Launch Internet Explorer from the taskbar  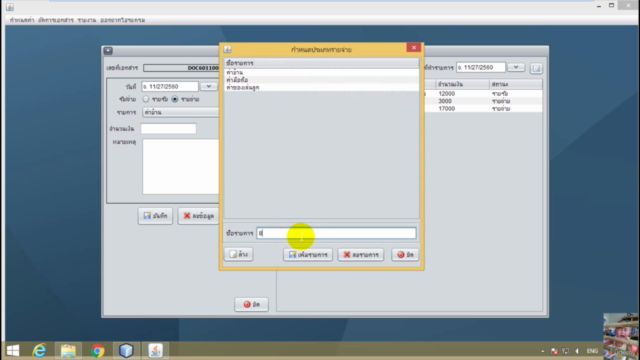(40, 351)
